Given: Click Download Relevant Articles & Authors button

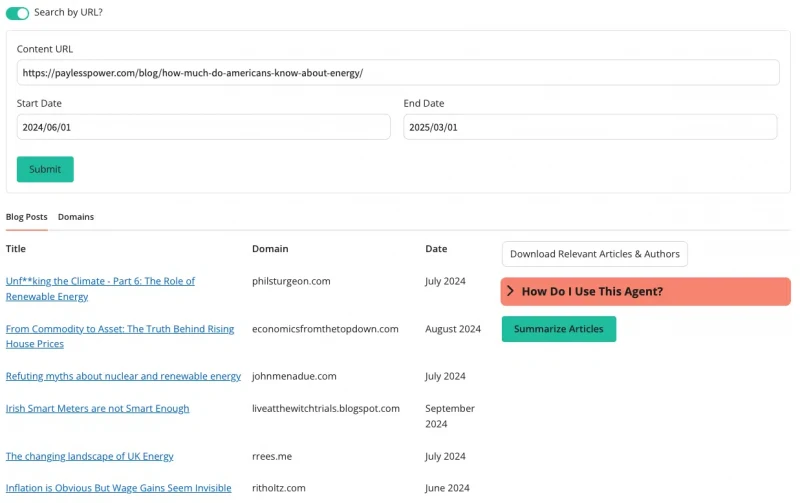Looking at the screenshot, I should [595, 254].
